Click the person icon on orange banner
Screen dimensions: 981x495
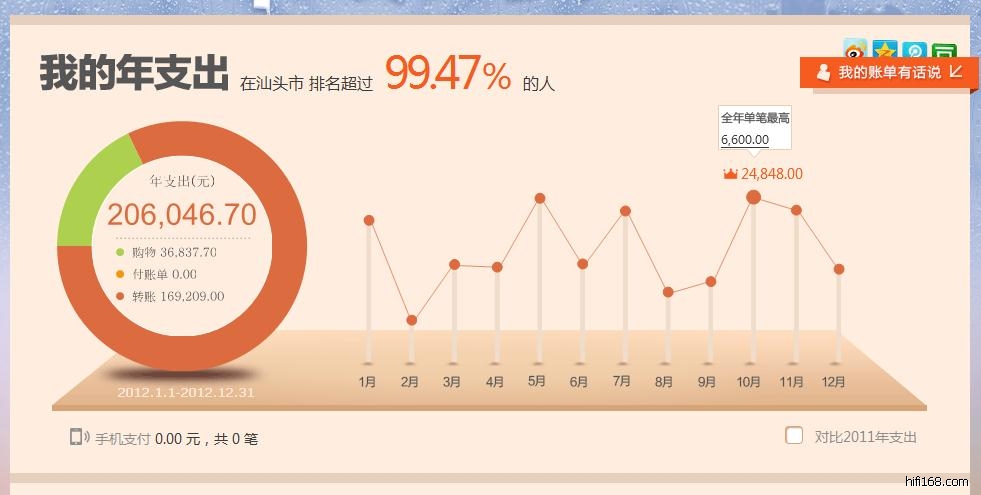(x=823, y=72)
